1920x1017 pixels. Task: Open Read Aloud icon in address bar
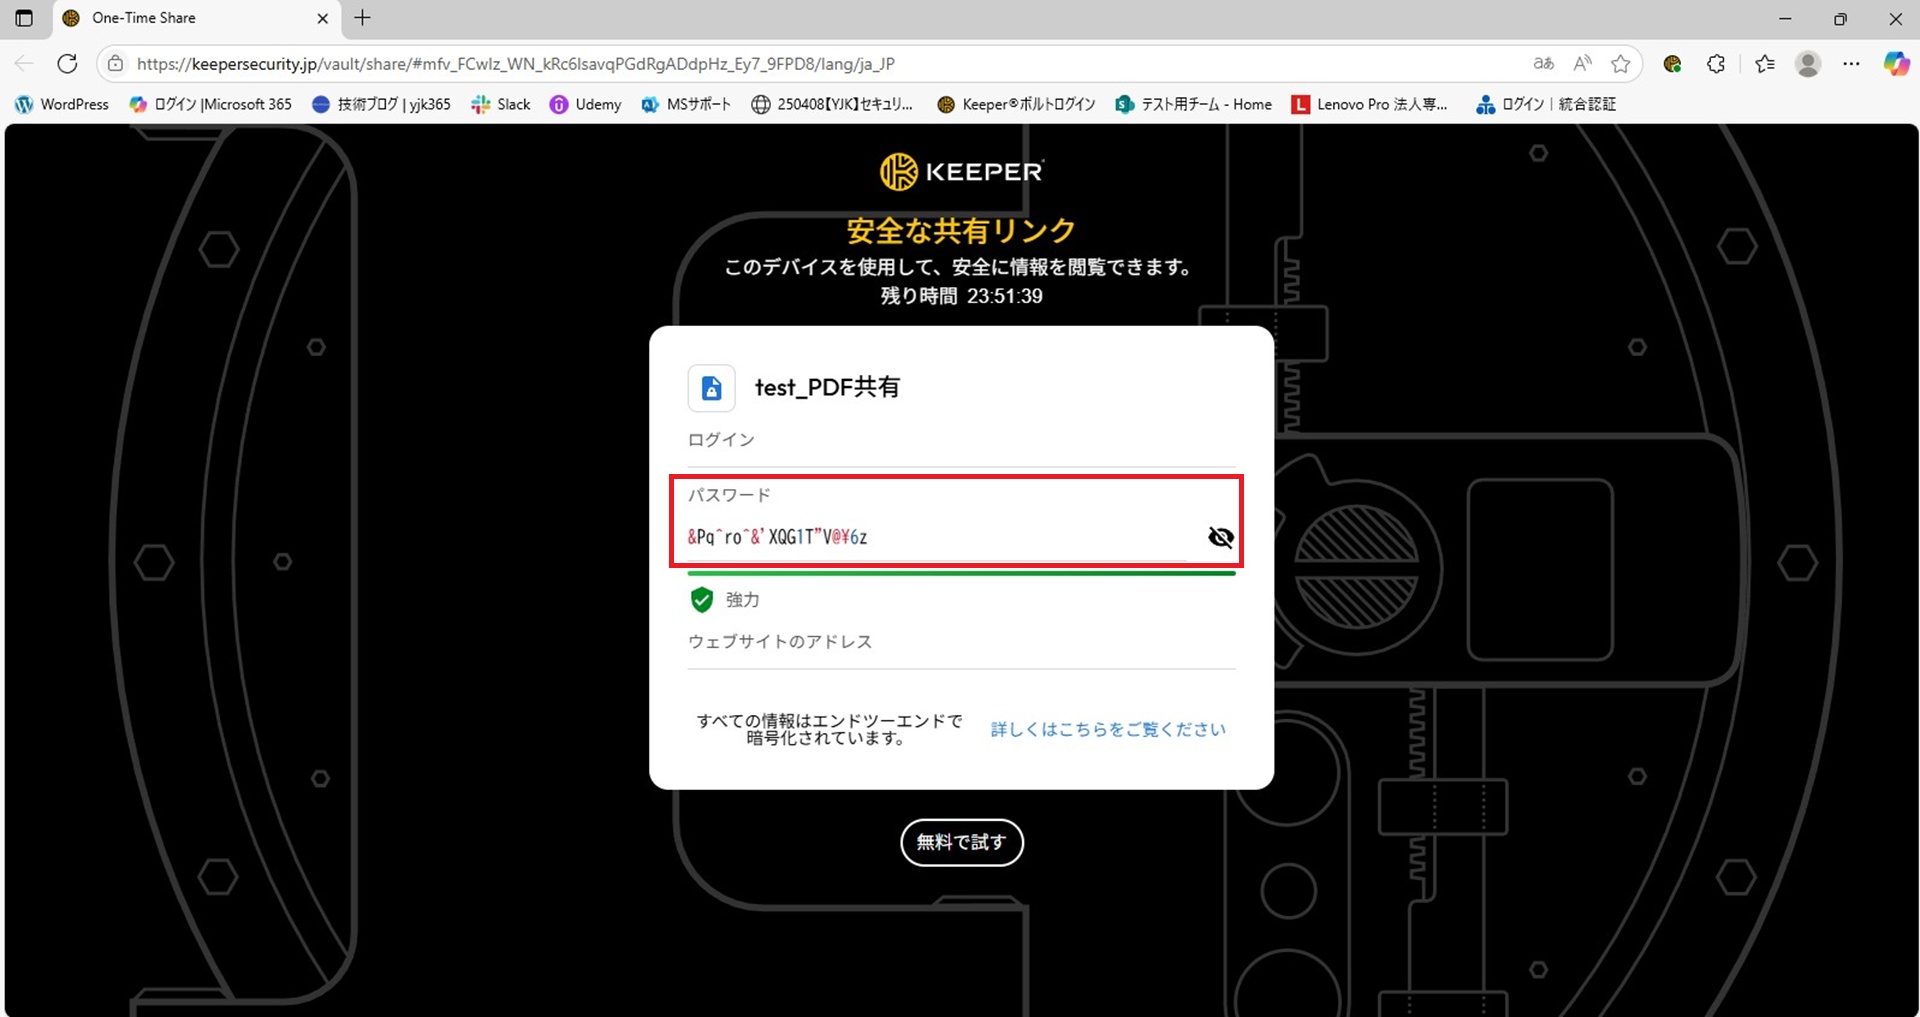1582,64
